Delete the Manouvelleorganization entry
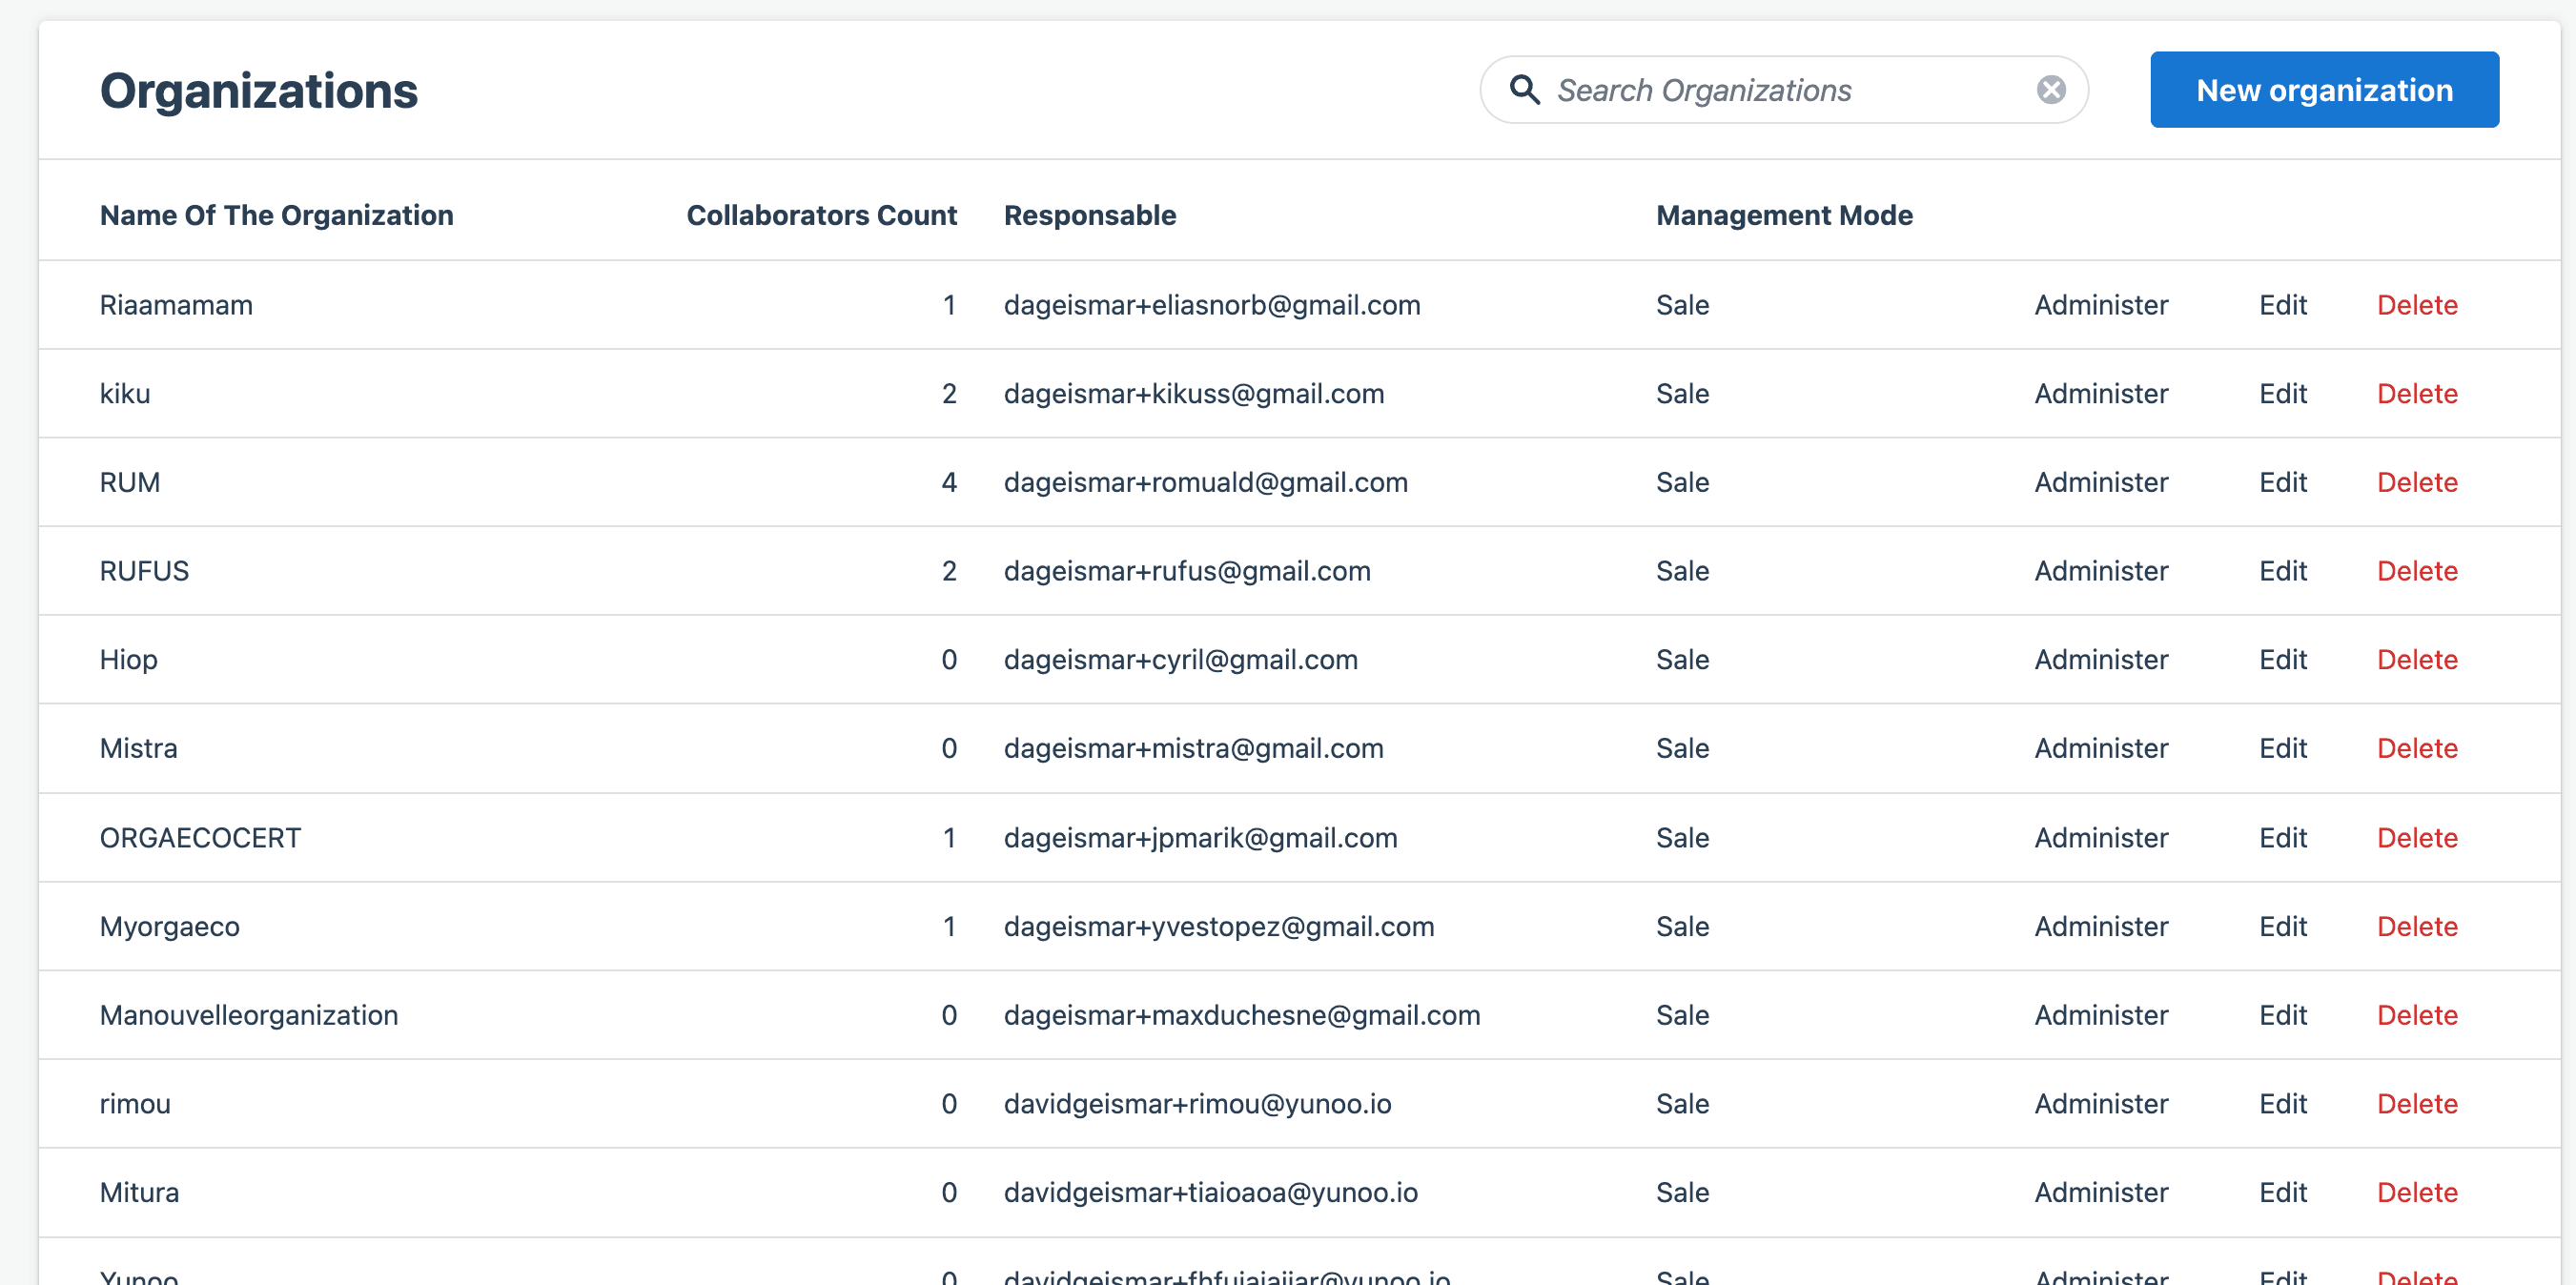 (2416, 1015)
